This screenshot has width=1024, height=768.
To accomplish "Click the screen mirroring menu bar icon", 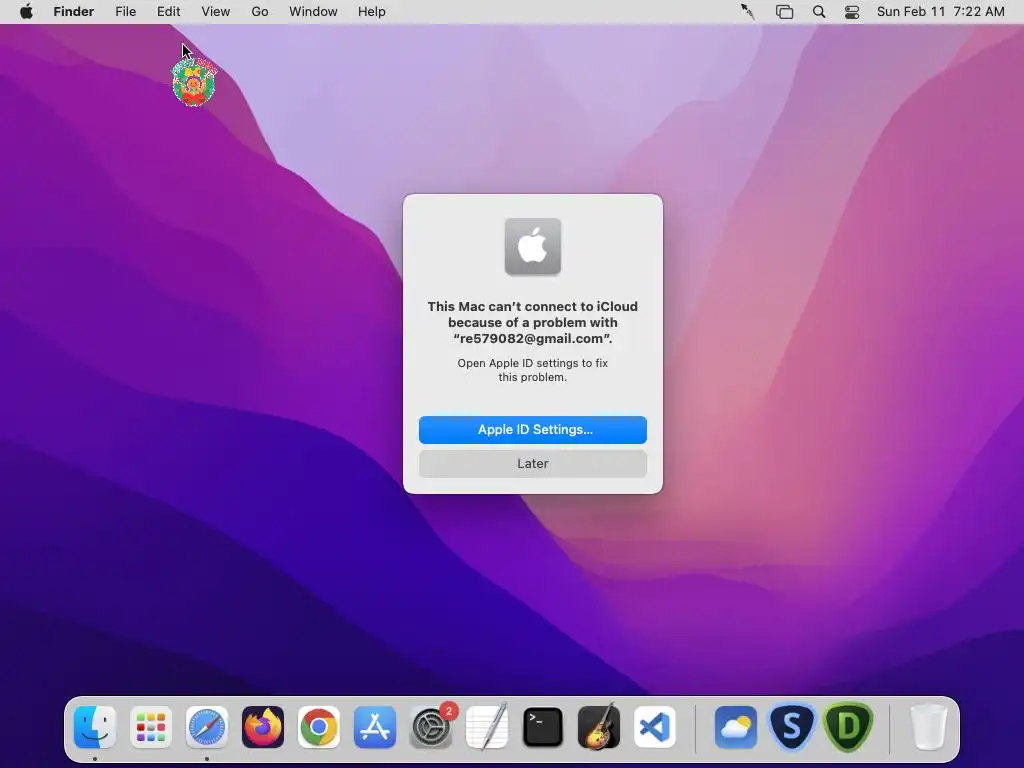I will (x=784, y=12).
